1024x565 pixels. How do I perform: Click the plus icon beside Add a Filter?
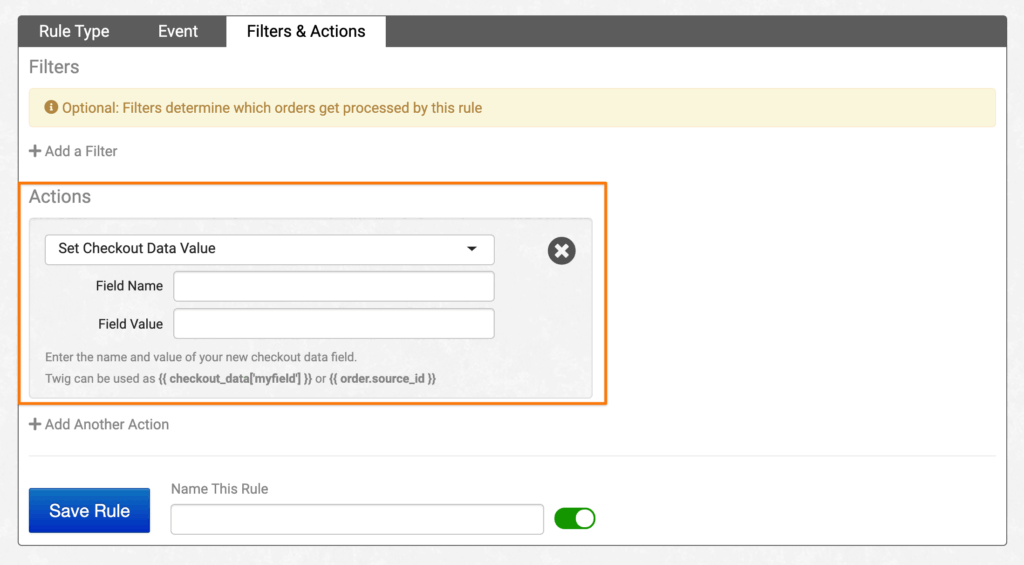(35, 151)
